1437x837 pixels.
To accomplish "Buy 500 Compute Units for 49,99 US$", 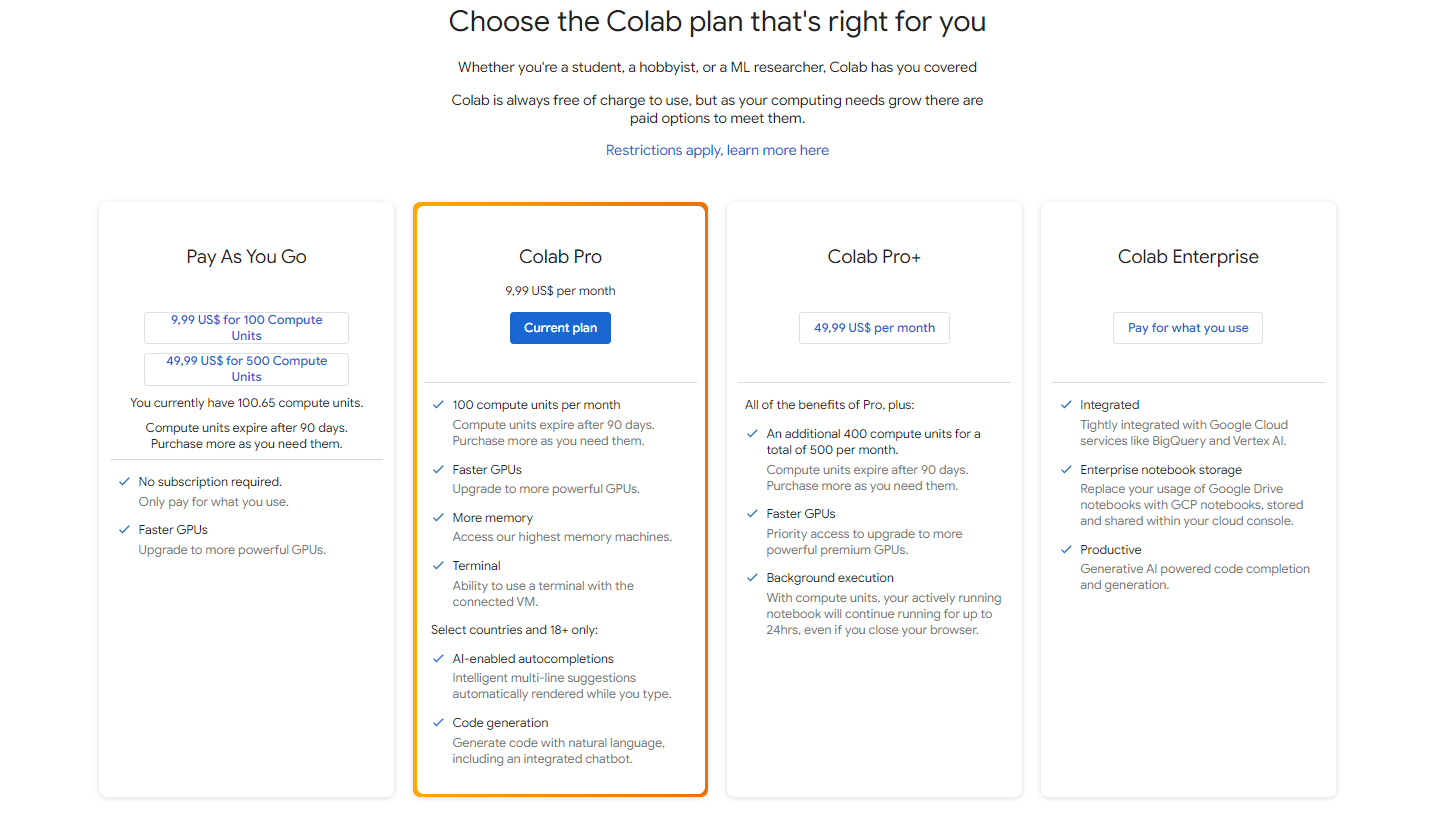I will pyautogui.click(x=246, y=369).
